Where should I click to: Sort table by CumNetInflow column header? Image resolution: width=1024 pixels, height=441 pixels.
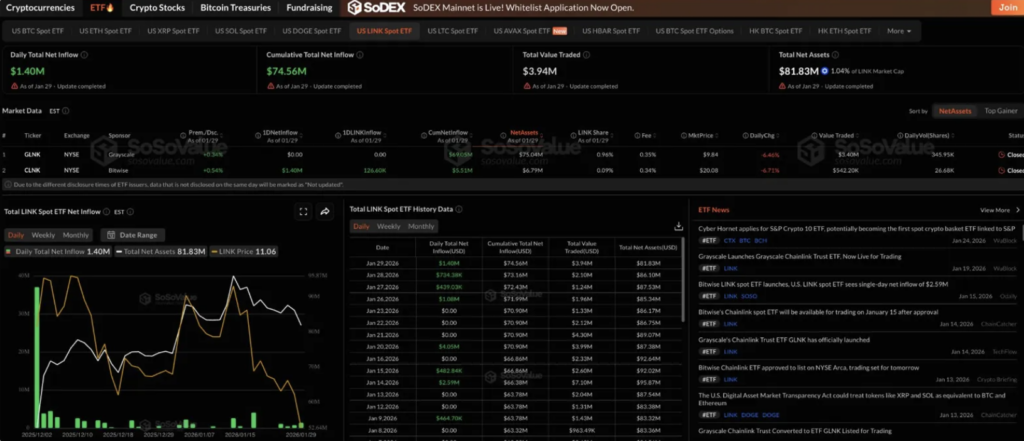click(x=449, y=133)
